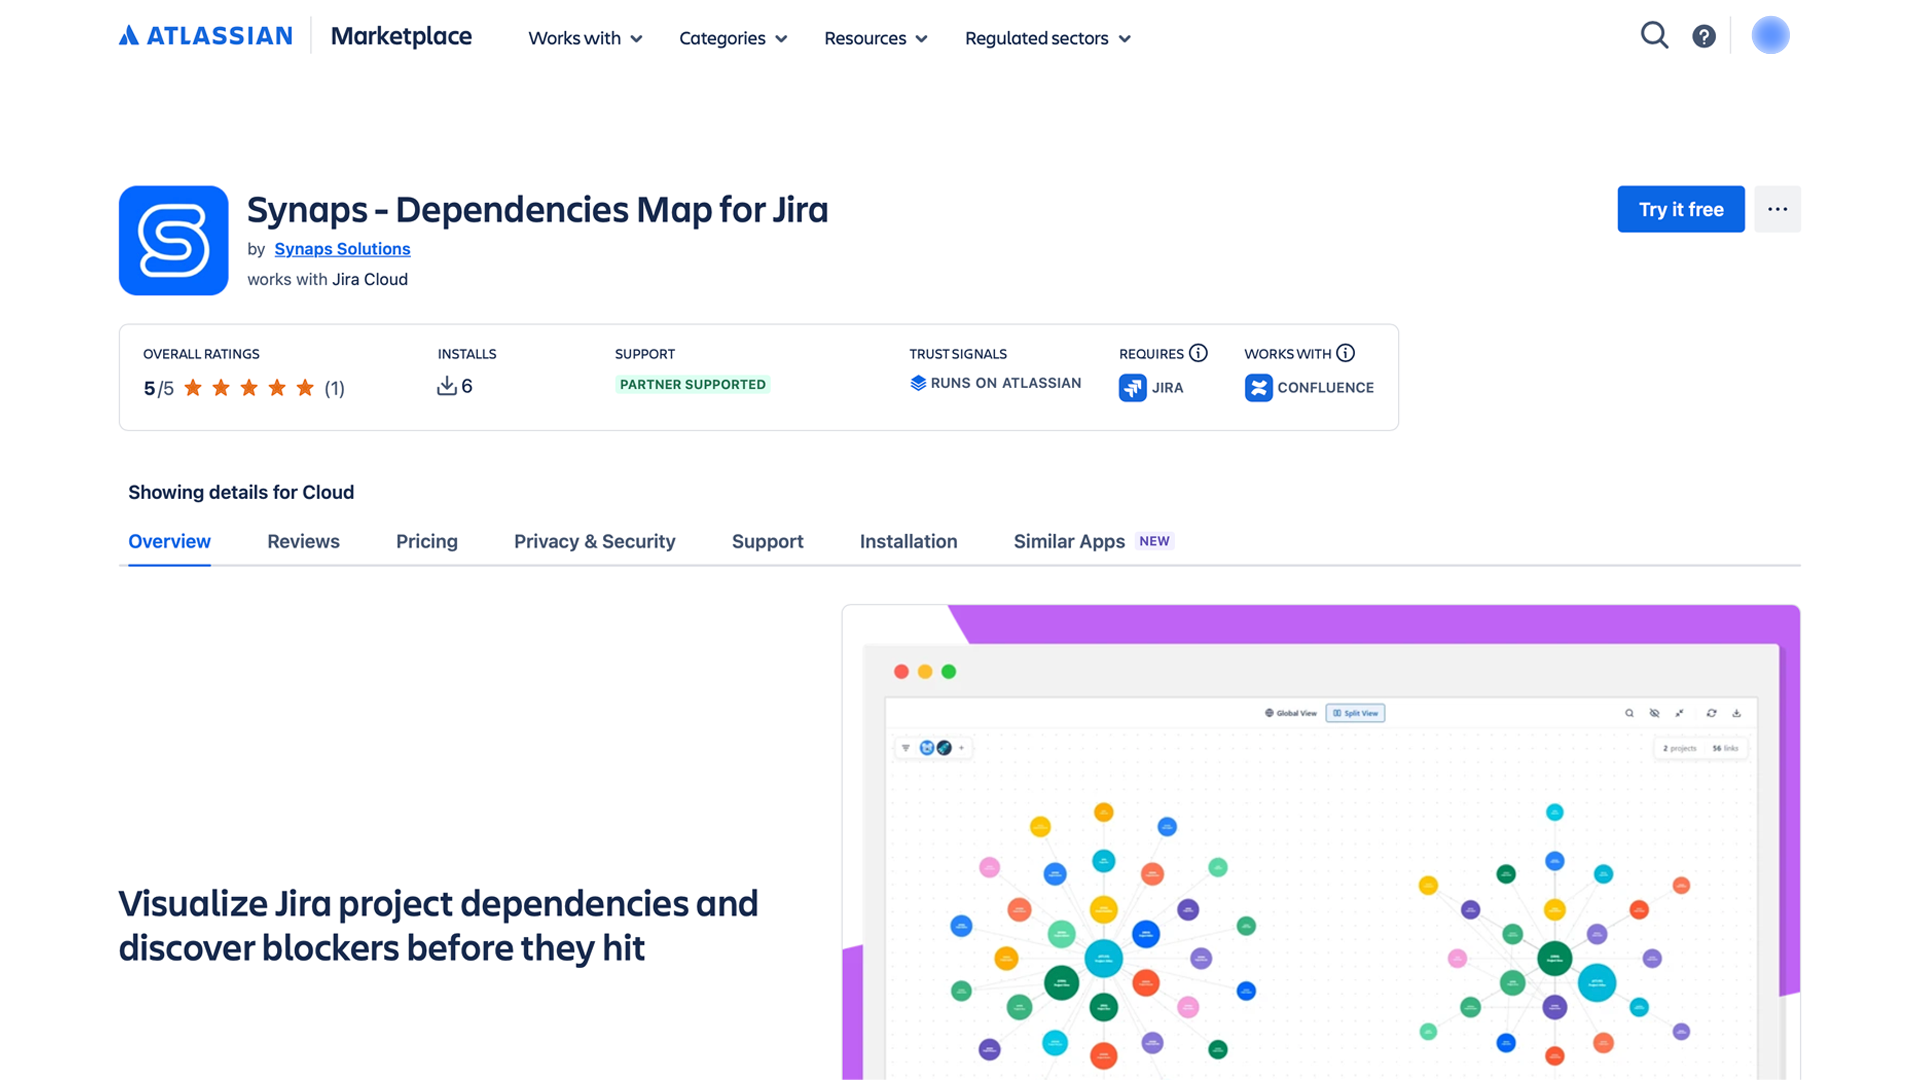Switch to the Reviews tab
Viewport: 1920px width, 1080px height.
[x=303, y=541]
